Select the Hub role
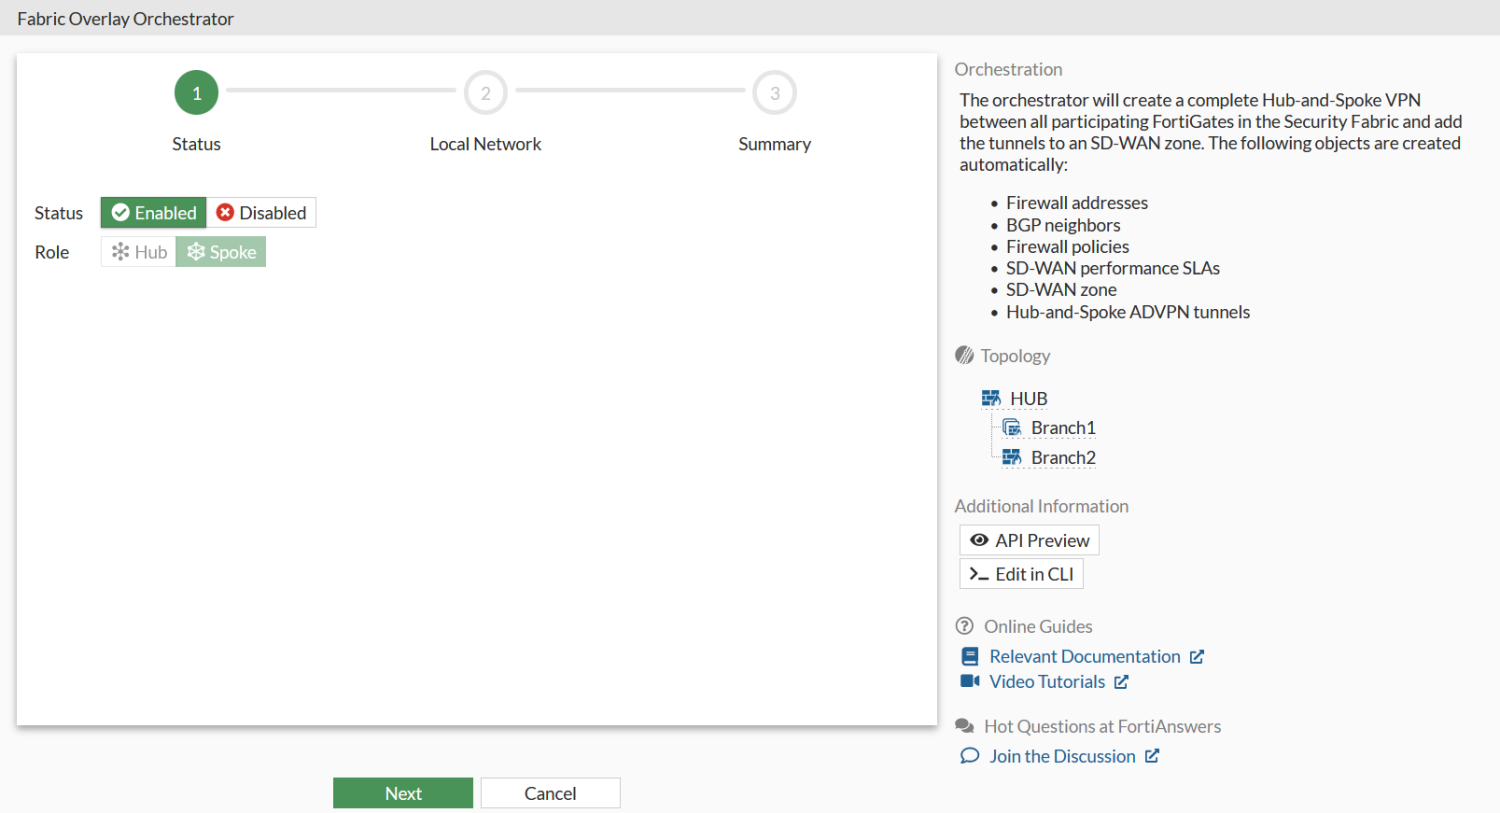The height and width of the screenshot is (813, 1500). (137, 251)
